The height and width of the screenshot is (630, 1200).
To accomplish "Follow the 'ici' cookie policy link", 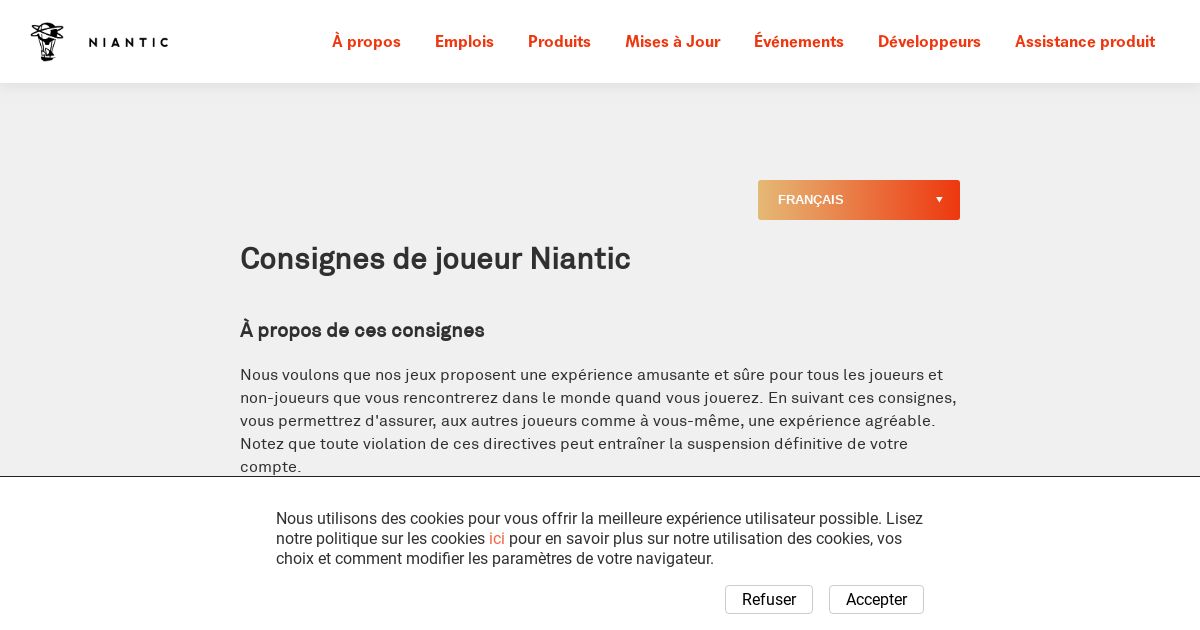I will click(496, 539).
